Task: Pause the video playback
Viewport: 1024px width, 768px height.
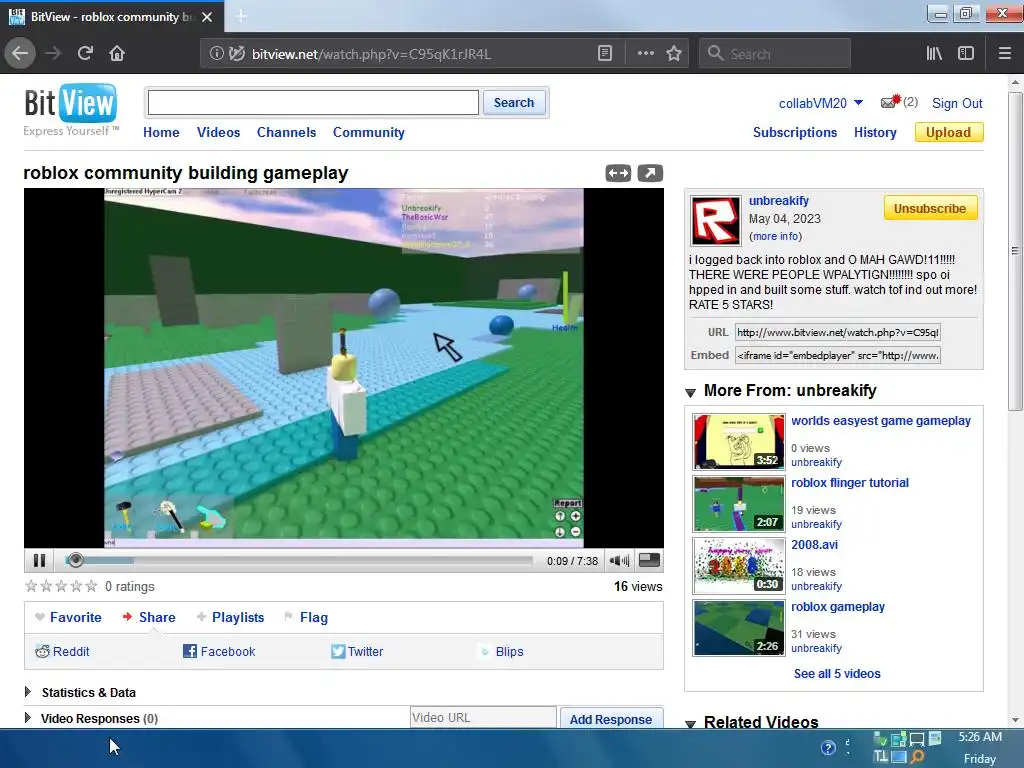Action: [39, 560]
